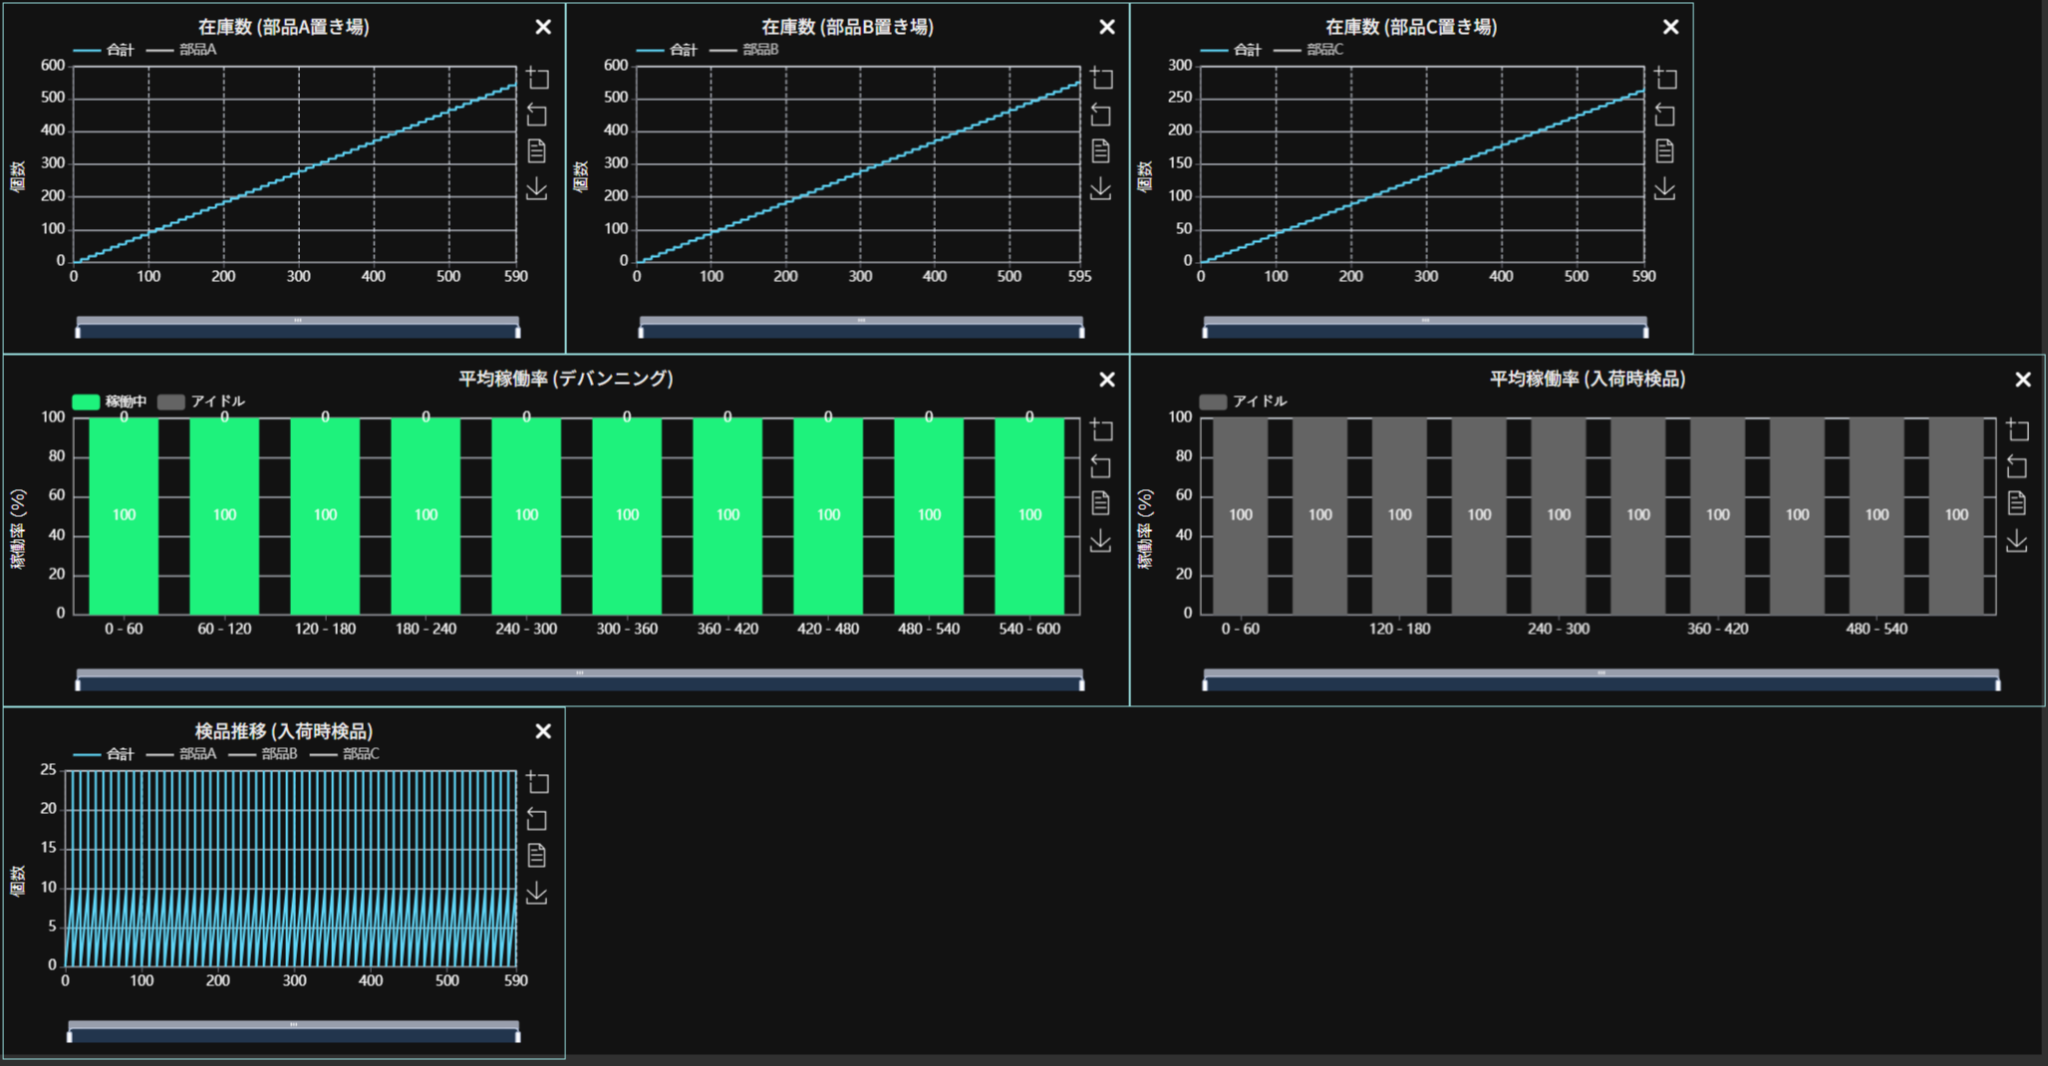Download the 部品A置き場 chart image

537,189
